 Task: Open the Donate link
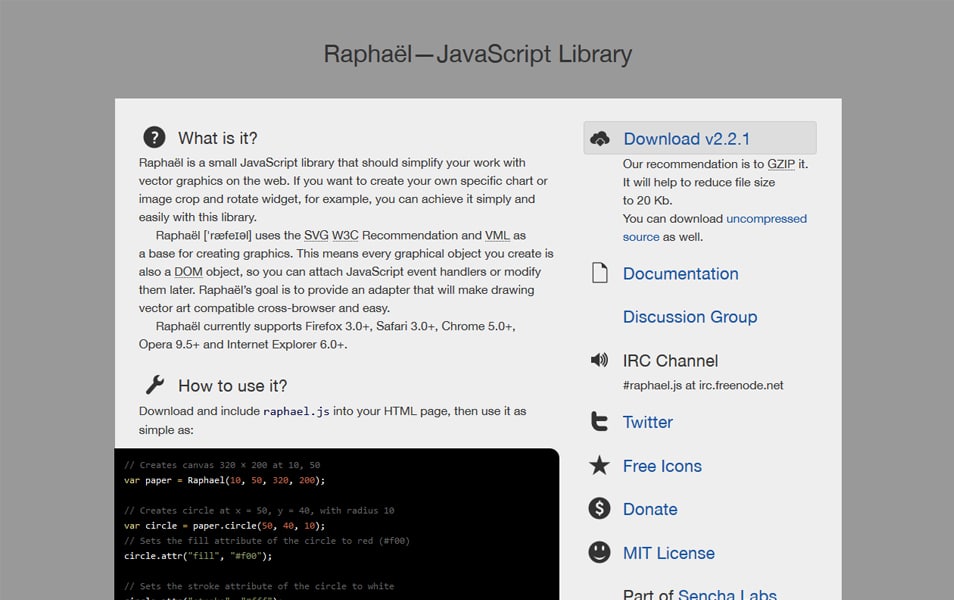[x=650, y=509]
